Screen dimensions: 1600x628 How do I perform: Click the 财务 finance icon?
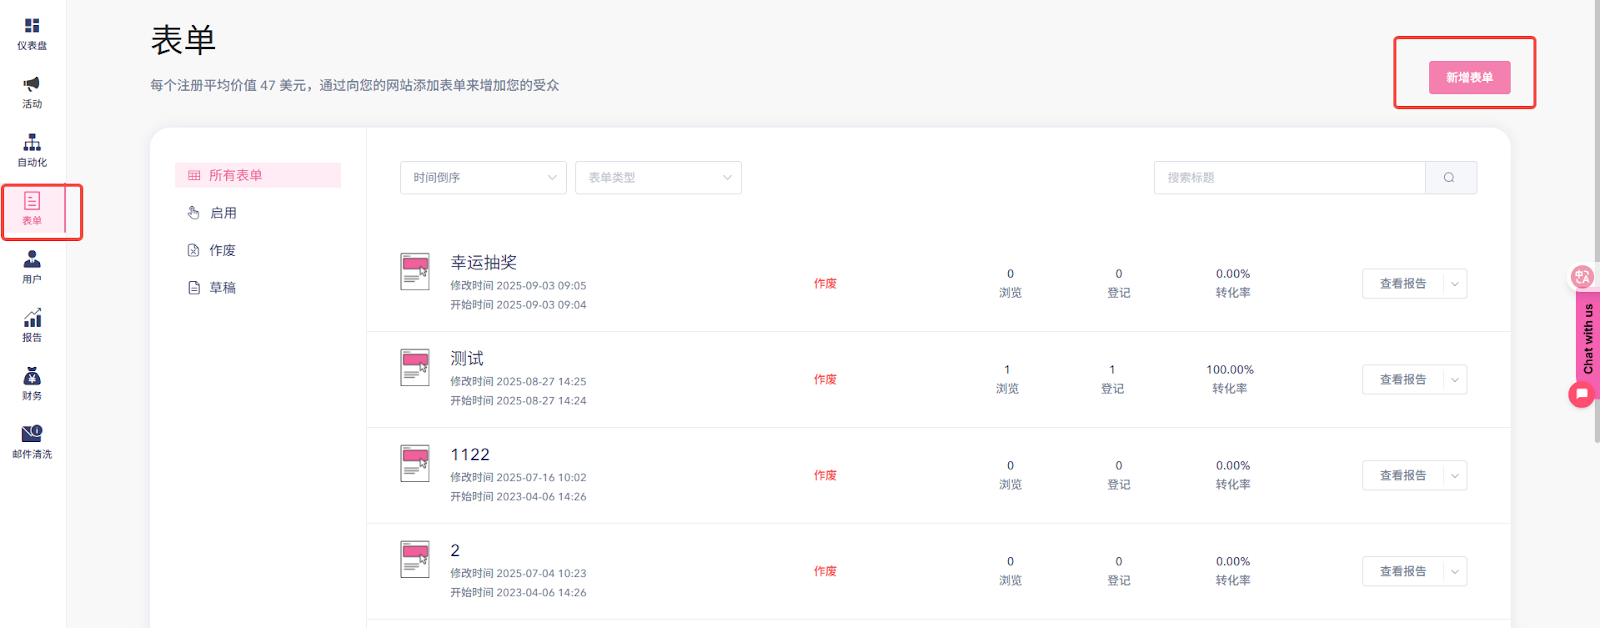pyautogui.click(x=32, y=377)
